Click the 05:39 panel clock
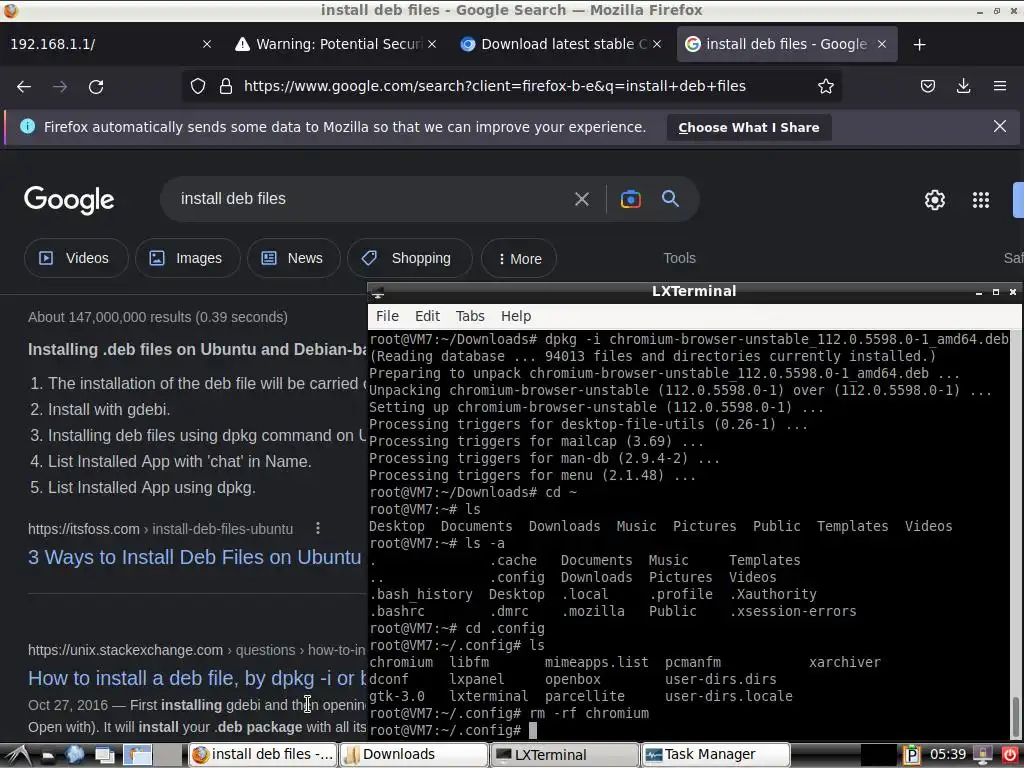This screenshot has height=768, width=1024. tap(947, 755)
